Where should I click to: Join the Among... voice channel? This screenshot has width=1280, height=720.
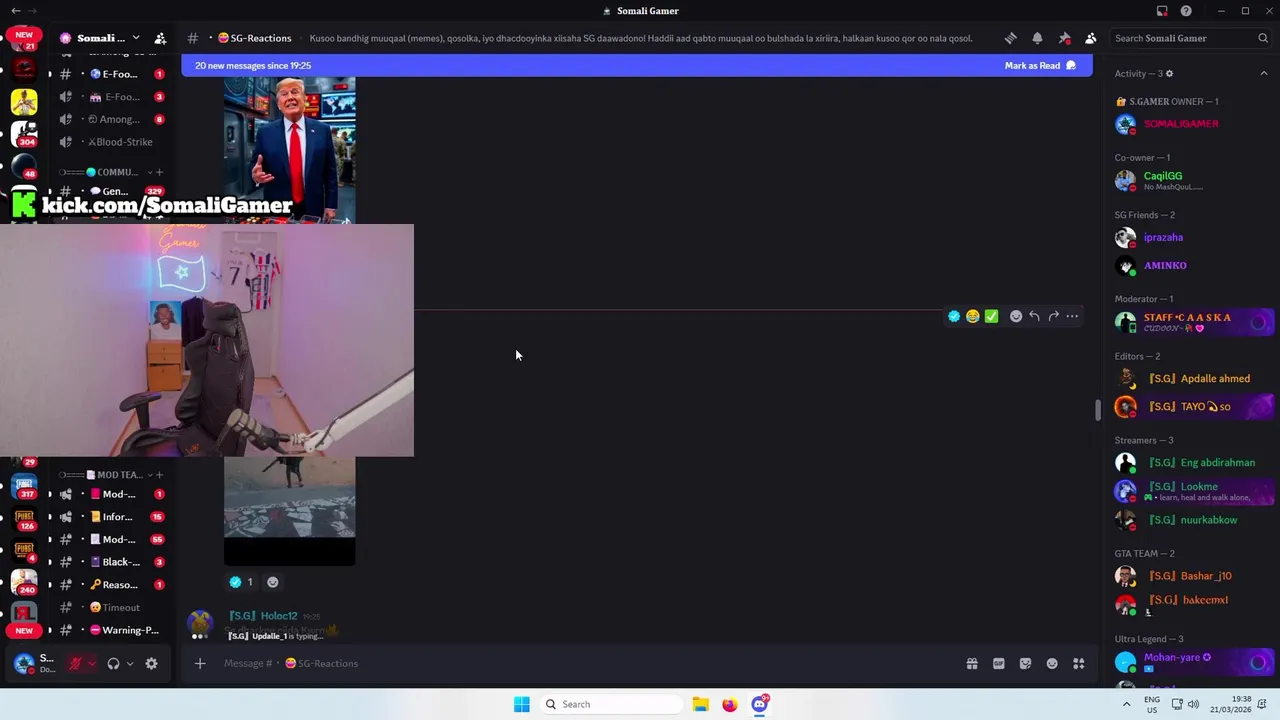tap(112, 119)
